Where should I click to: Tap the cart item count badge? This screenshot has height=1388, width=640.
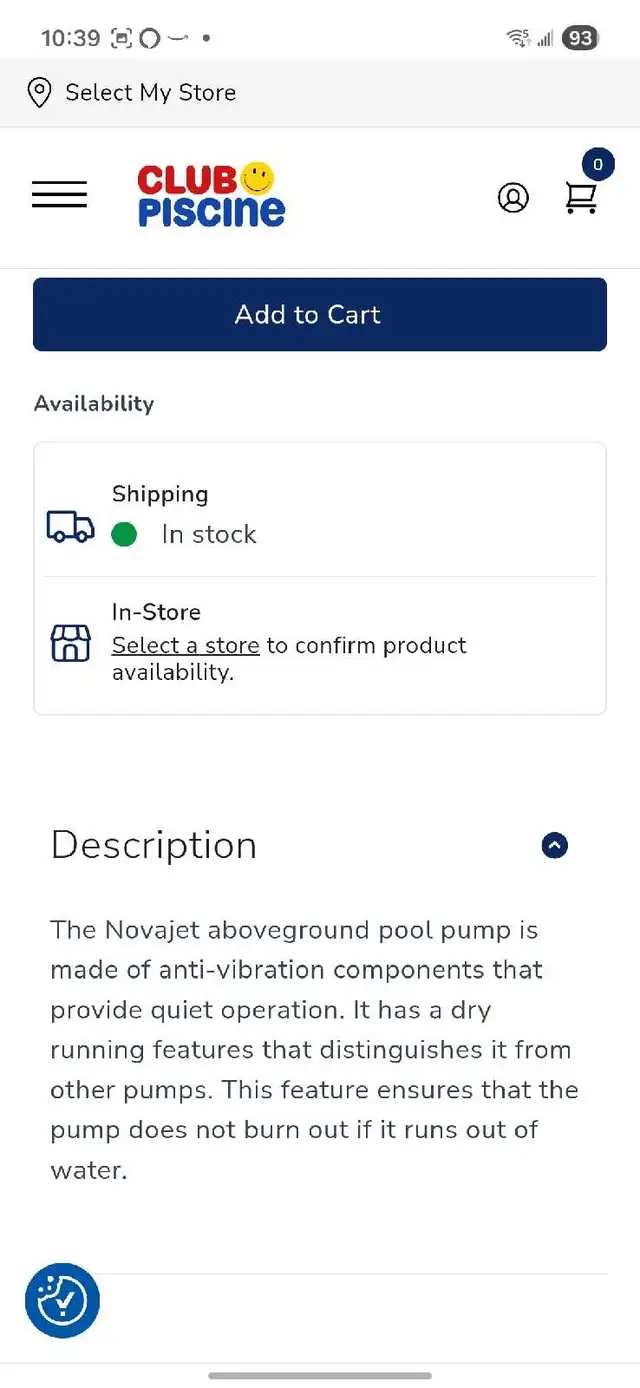click(x=598, y=165)
